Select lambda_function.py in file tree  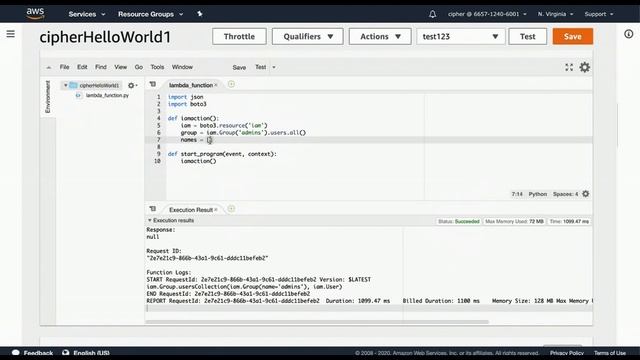(107, 95)
